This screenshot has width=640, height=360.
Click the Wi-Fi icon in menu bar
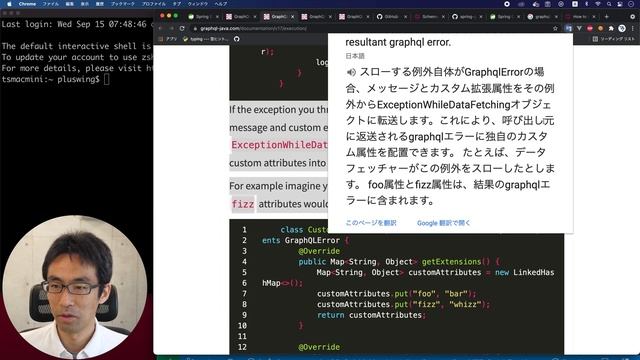[598, 4]
